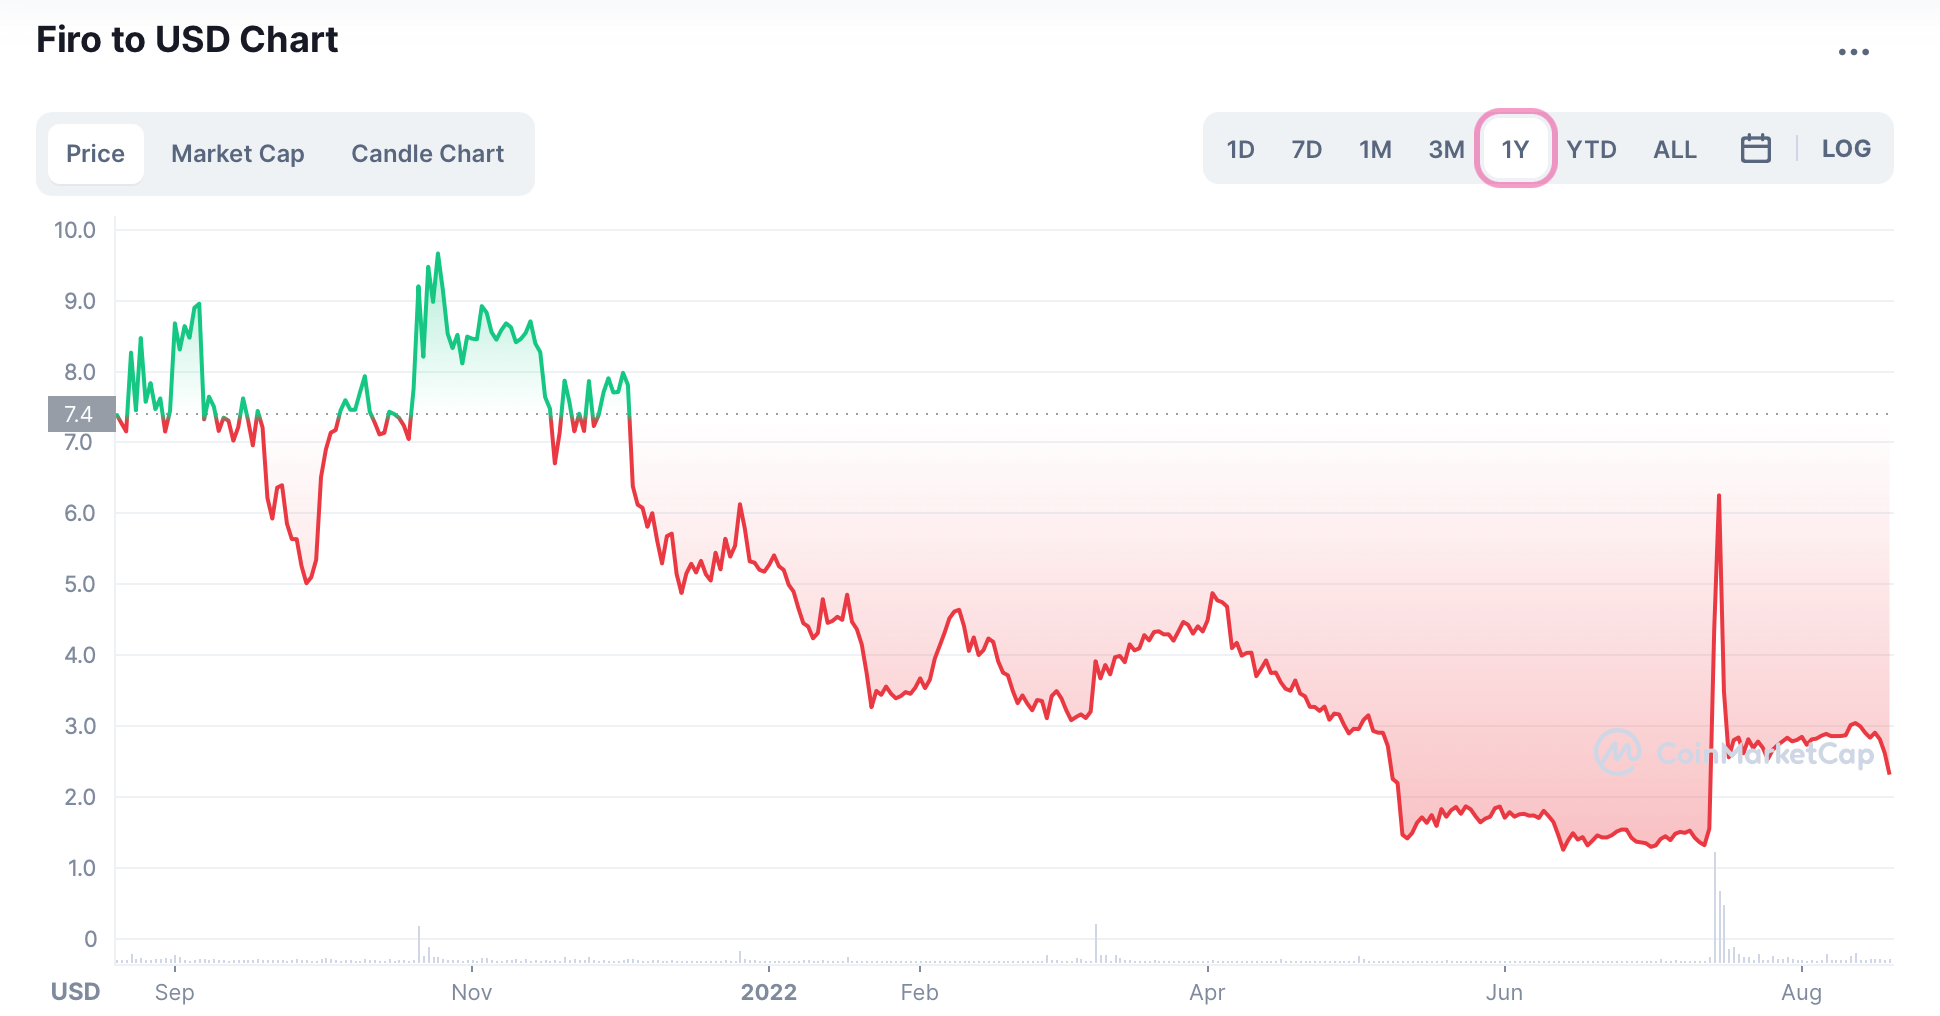Open the three-dot more options menu
1940x1016 pixels.
tap(1853, 52)
